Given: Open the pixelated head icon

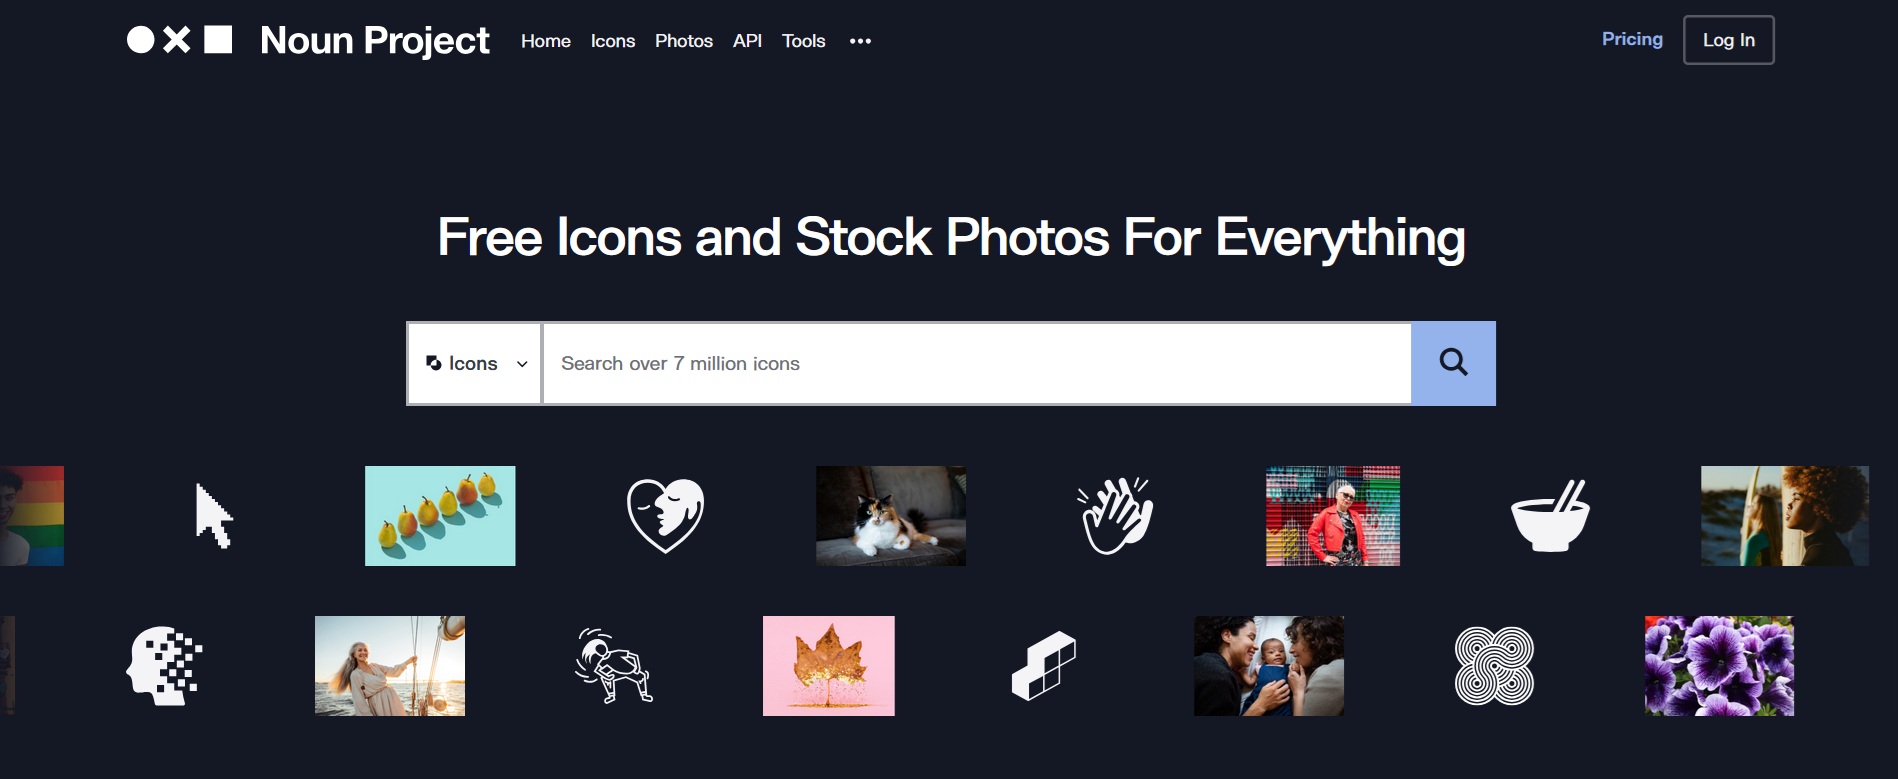Looking at the screenshot, I should tap(165, 666).
